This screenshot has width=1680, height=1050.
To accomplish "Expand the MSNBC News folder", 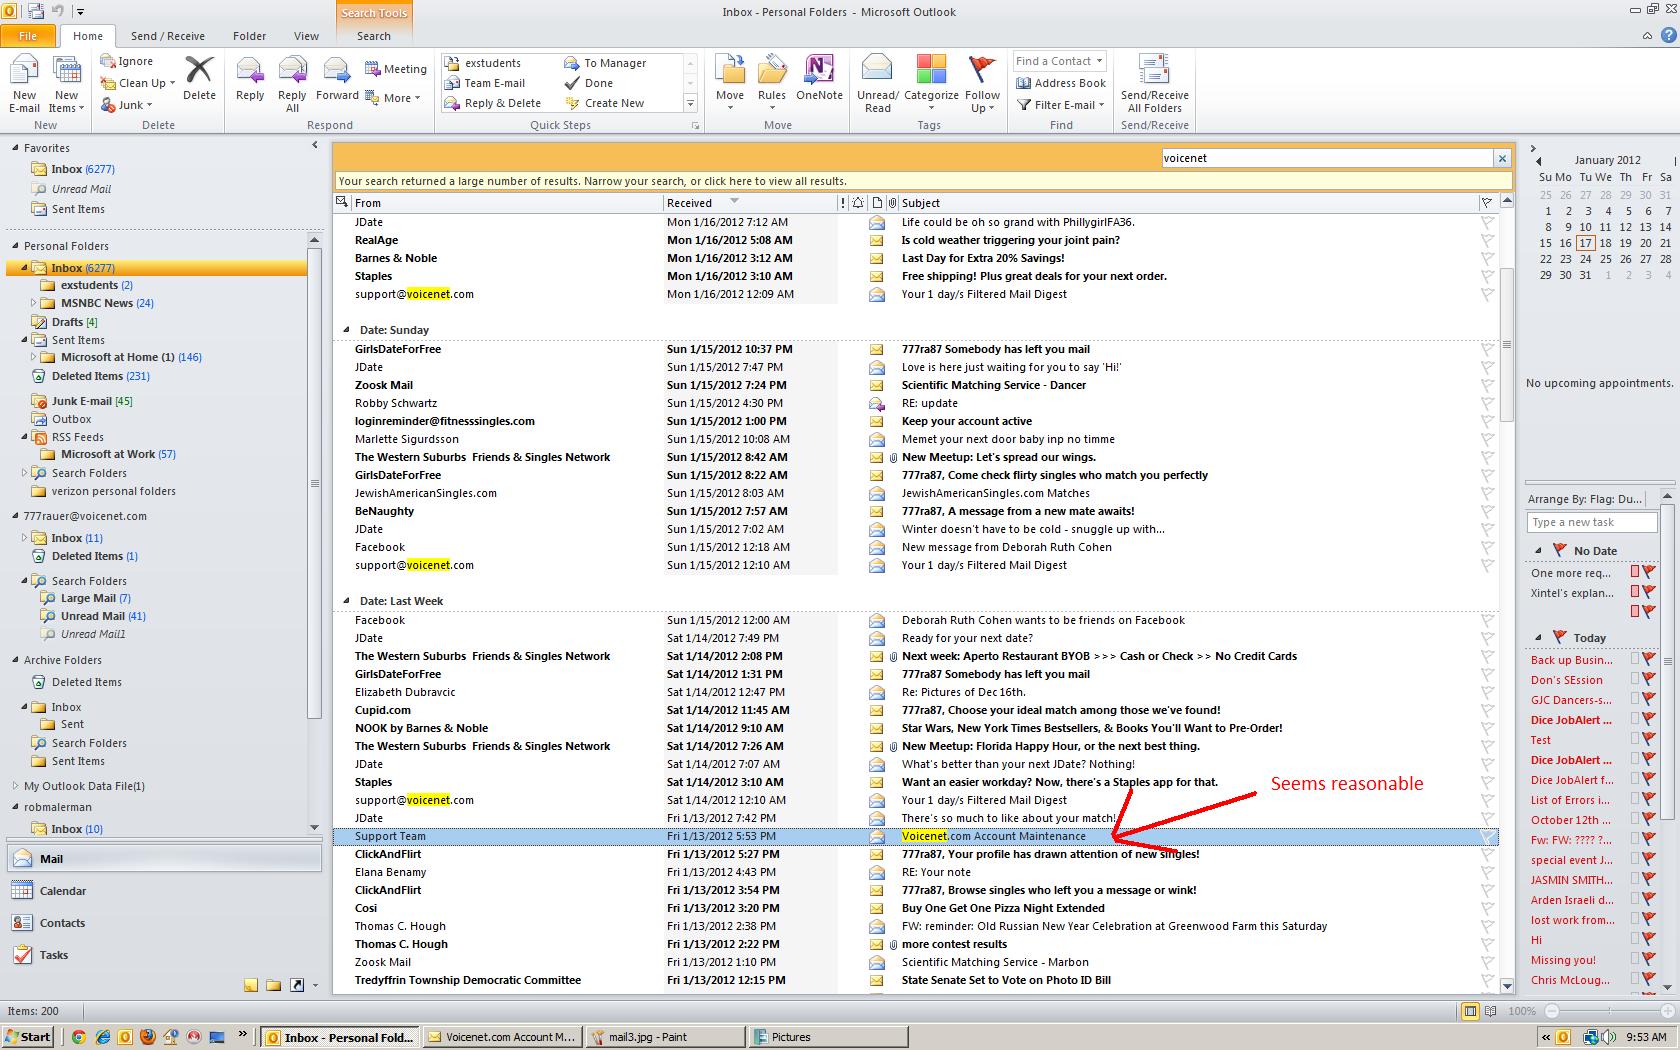I will coord(34,303).
